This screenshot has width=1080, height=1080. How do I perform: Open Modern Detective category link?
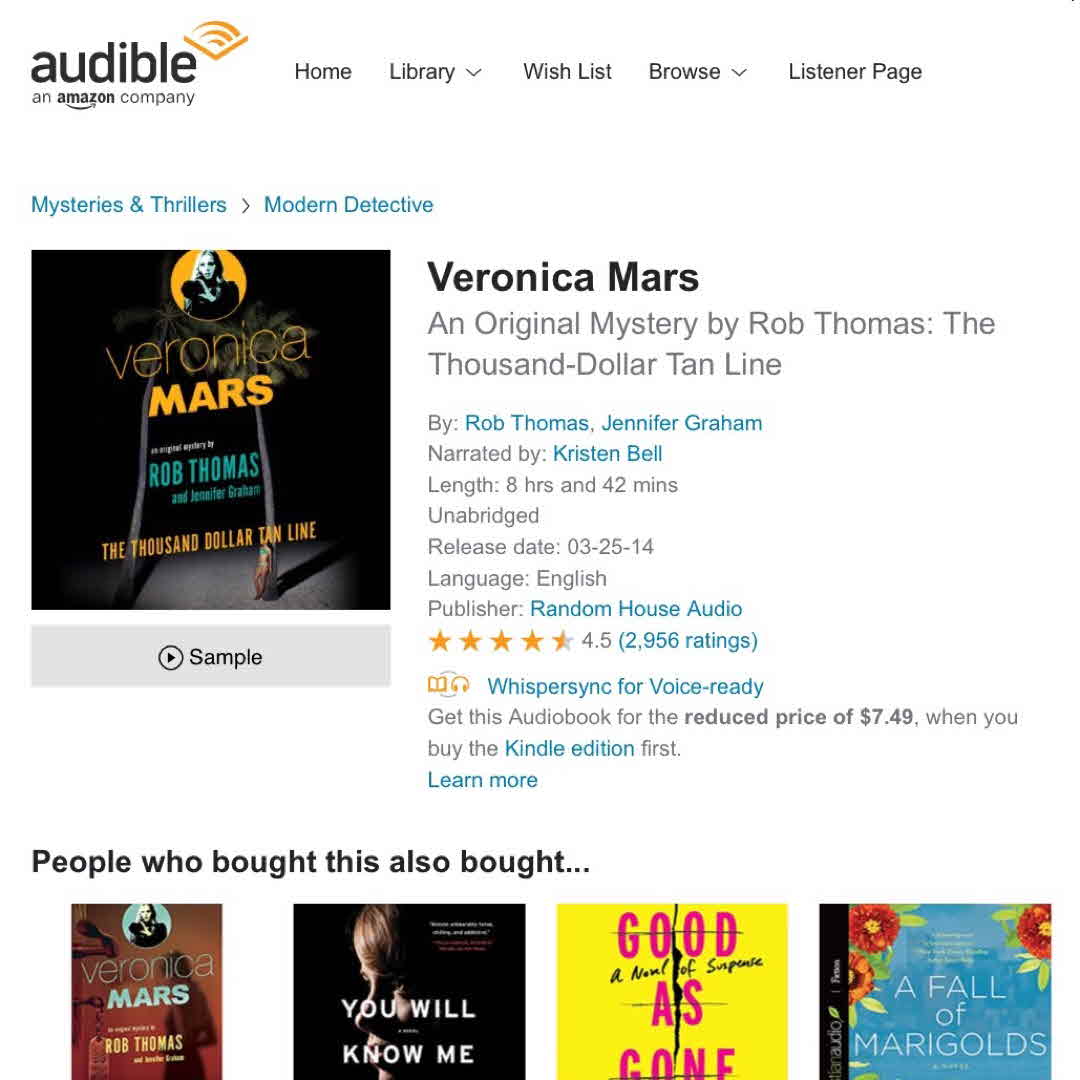pos(349,205)
